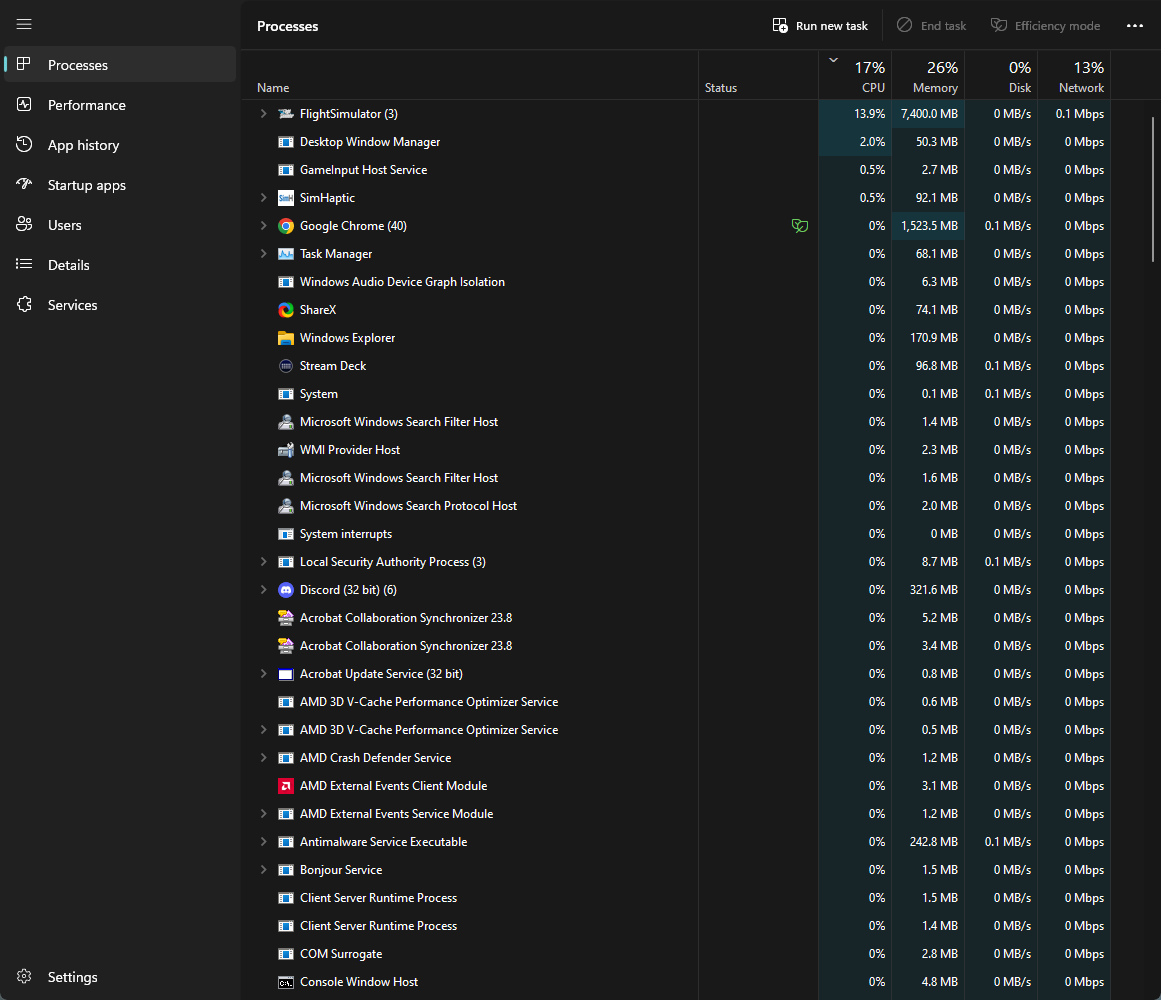Open the three-dot more options icon

(x=1134, y=26)
